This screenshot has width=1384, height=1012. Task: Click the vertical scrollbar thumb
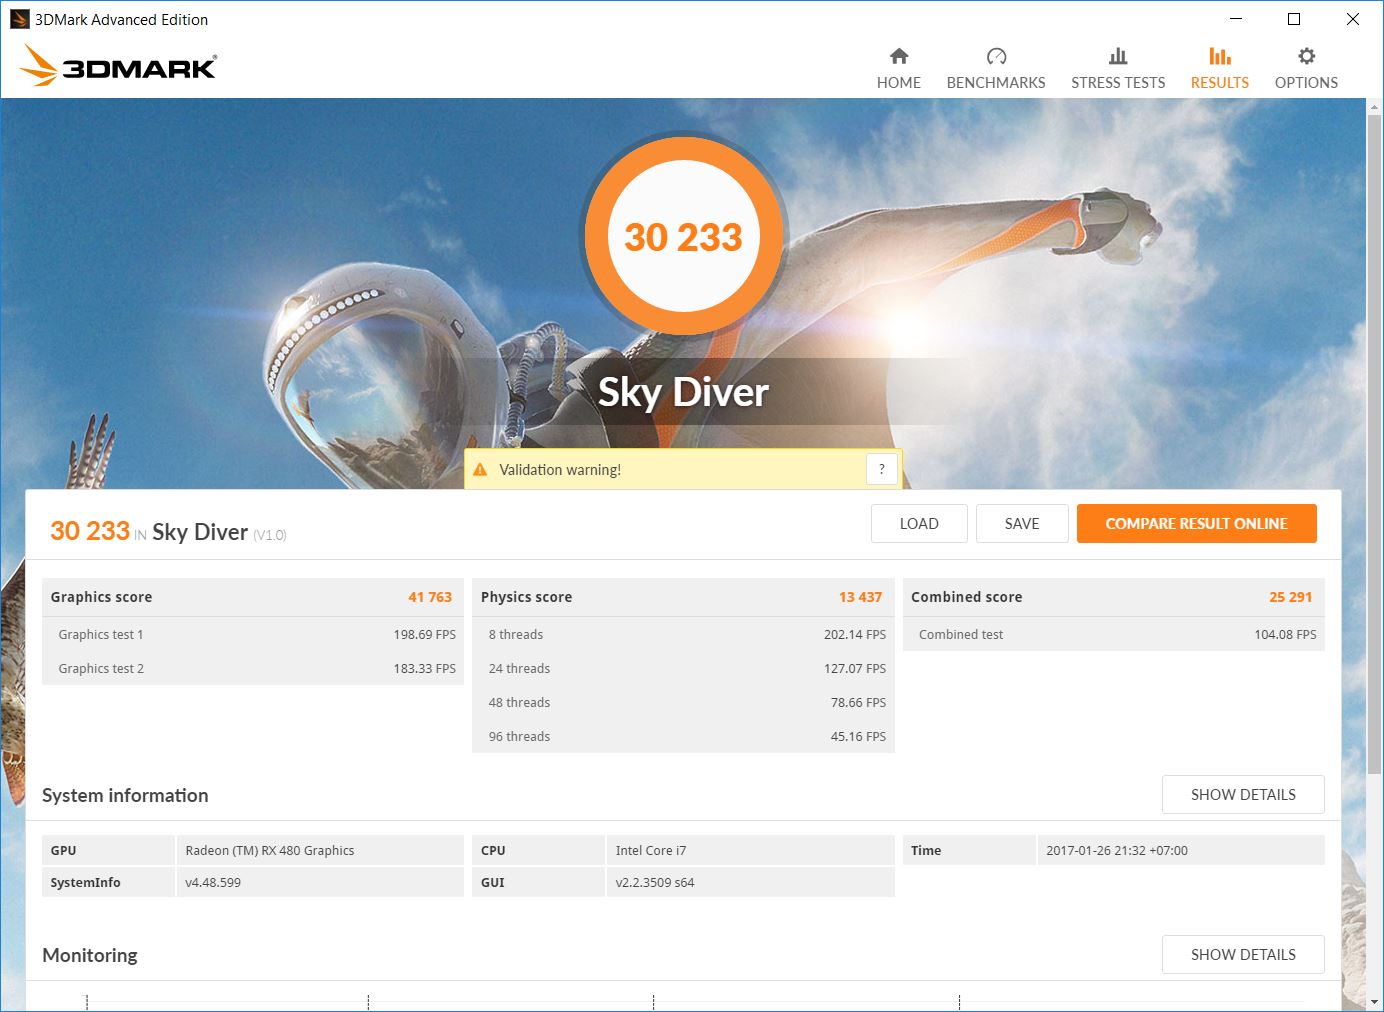[1375, 440]
